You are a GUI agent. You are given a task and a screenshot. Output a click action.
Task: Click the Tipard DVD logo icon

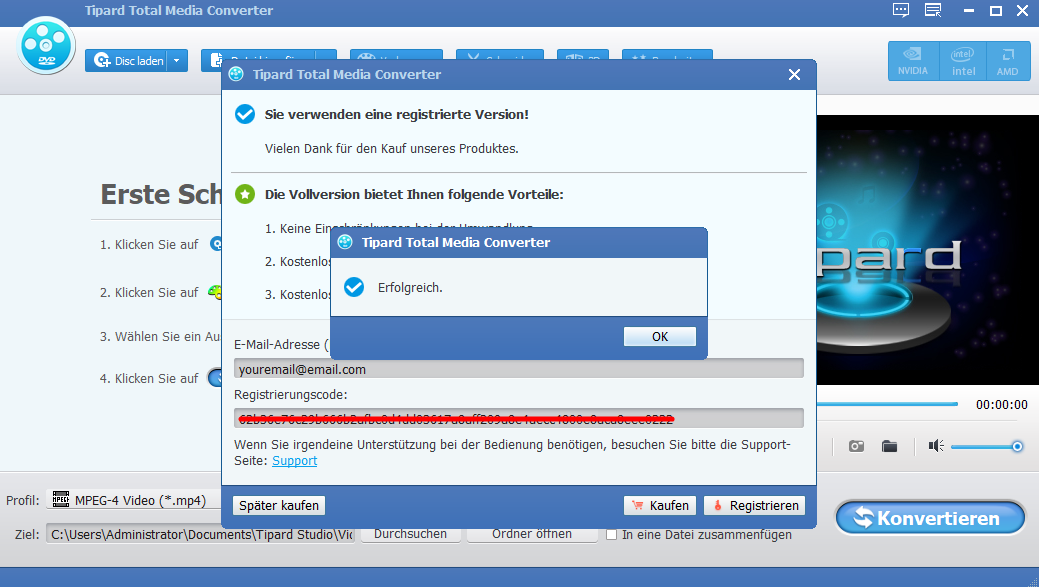pos(46,46)
